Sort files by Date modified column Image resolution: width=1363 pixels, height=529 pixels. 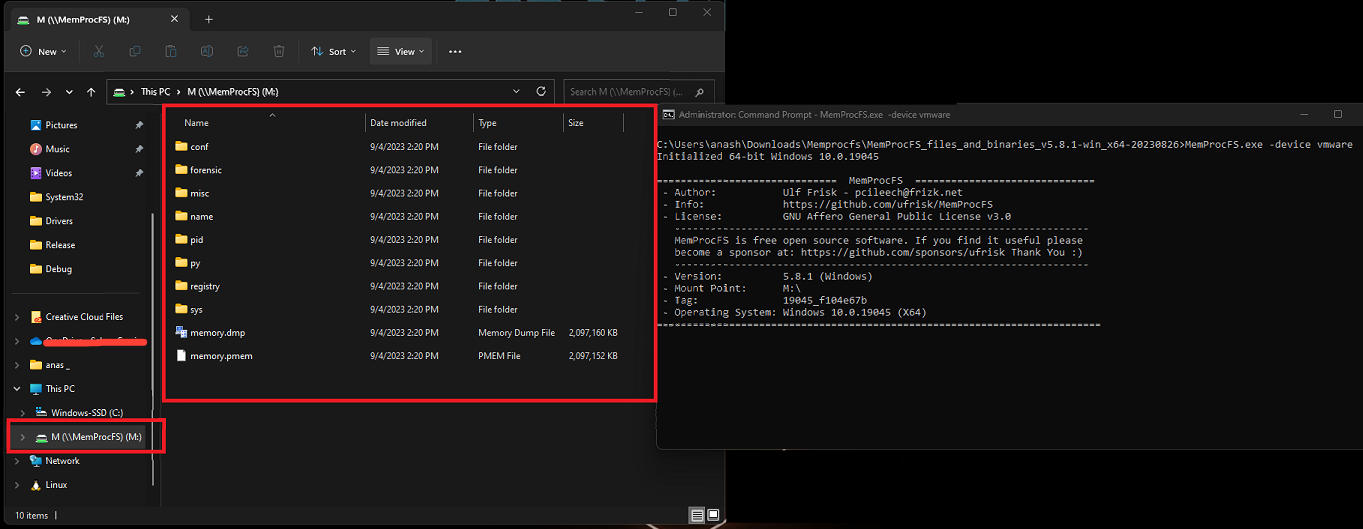(x=398, y=123)
